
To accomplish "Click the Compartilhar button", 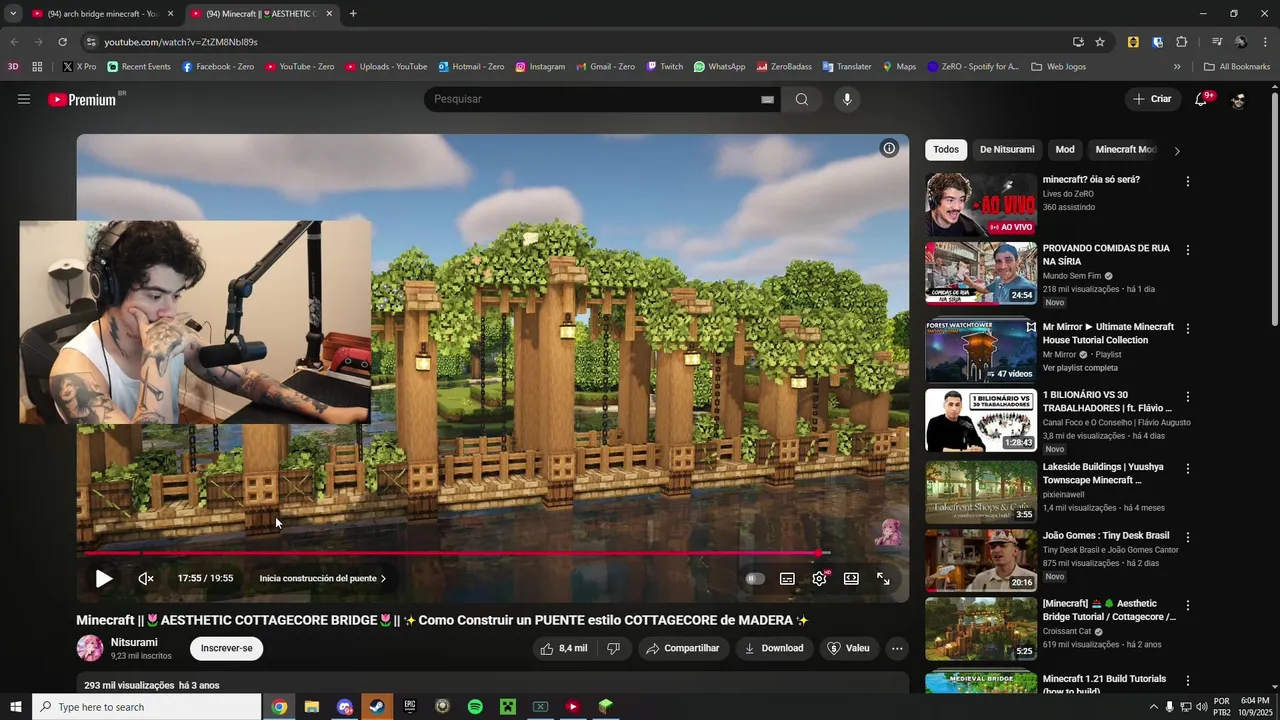I will (683, 648).
